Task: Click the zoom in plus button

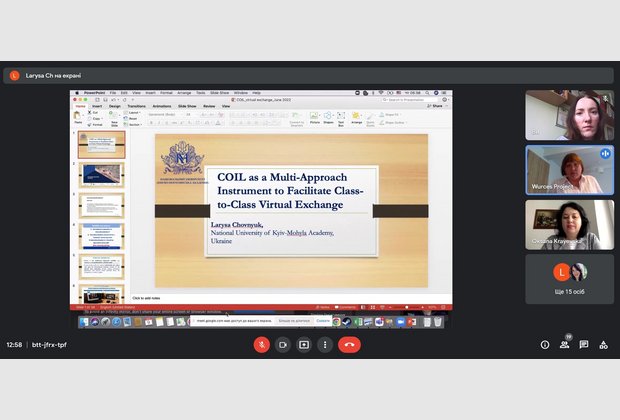Action: pyautogui.click(x=422, y=307)
